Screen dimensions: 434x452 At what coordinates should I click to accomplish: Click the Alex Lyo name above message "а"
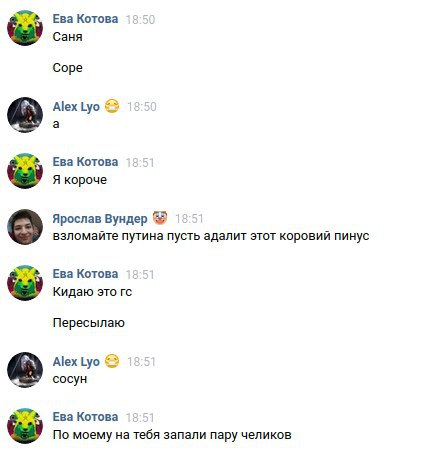point(76,107)
